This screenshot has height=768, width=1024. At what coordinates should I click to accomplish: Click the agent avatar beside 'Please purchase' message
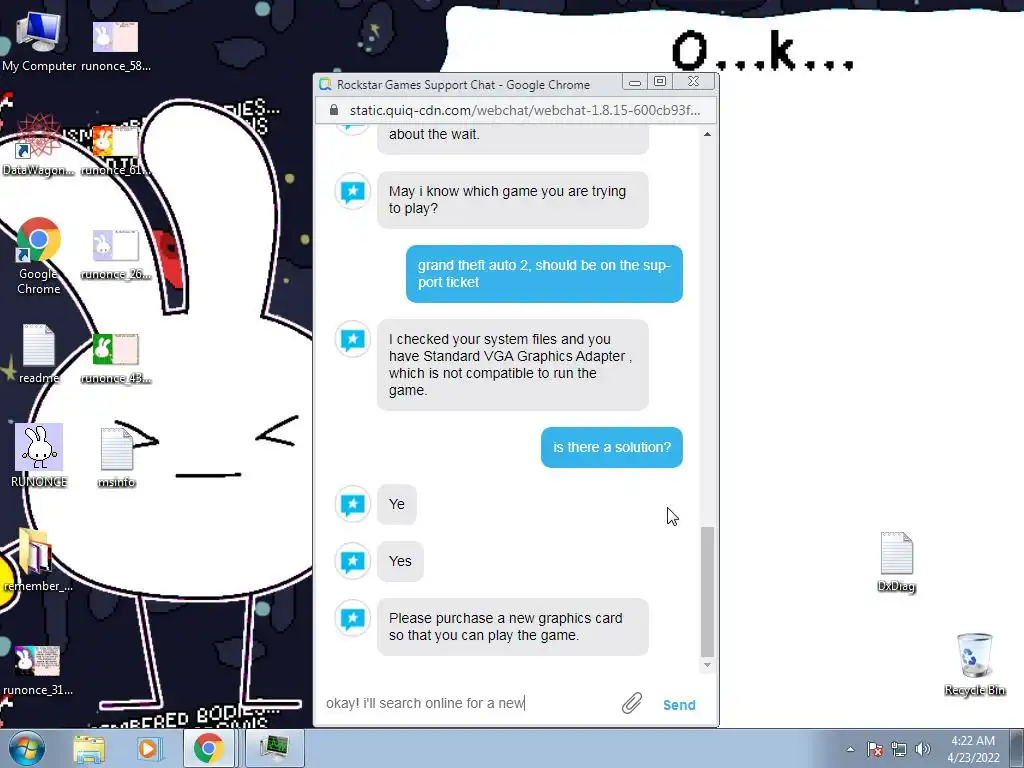(x=353, y=618)
